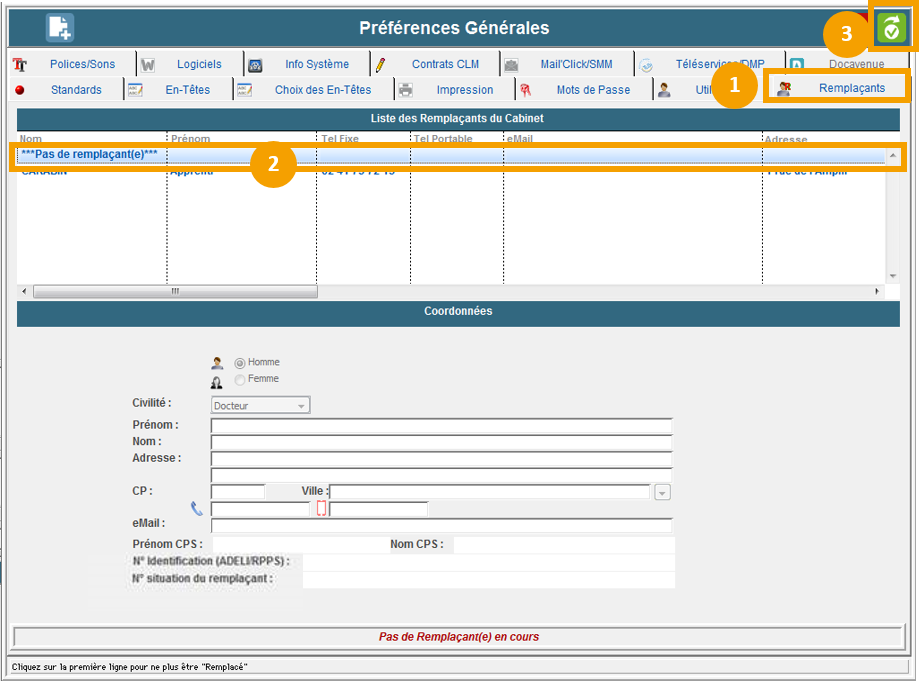The image size is (919, 681).
Task: Open the En-Têtes tab
Action: 188,90
